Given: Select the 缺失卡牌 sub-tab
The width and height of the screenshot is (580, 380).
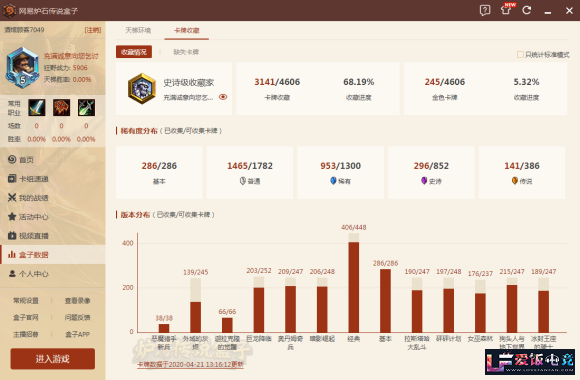Looking at the screenshot, I should (x=186, y=52).
